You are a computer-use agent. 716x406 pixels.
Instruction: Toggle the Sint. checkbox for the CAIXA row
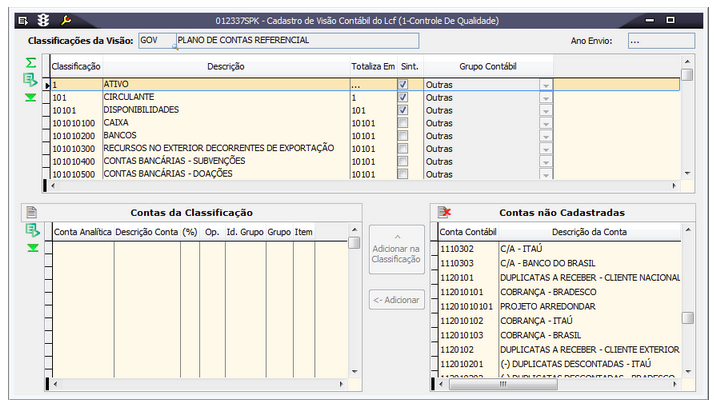(x=403, y=122)
